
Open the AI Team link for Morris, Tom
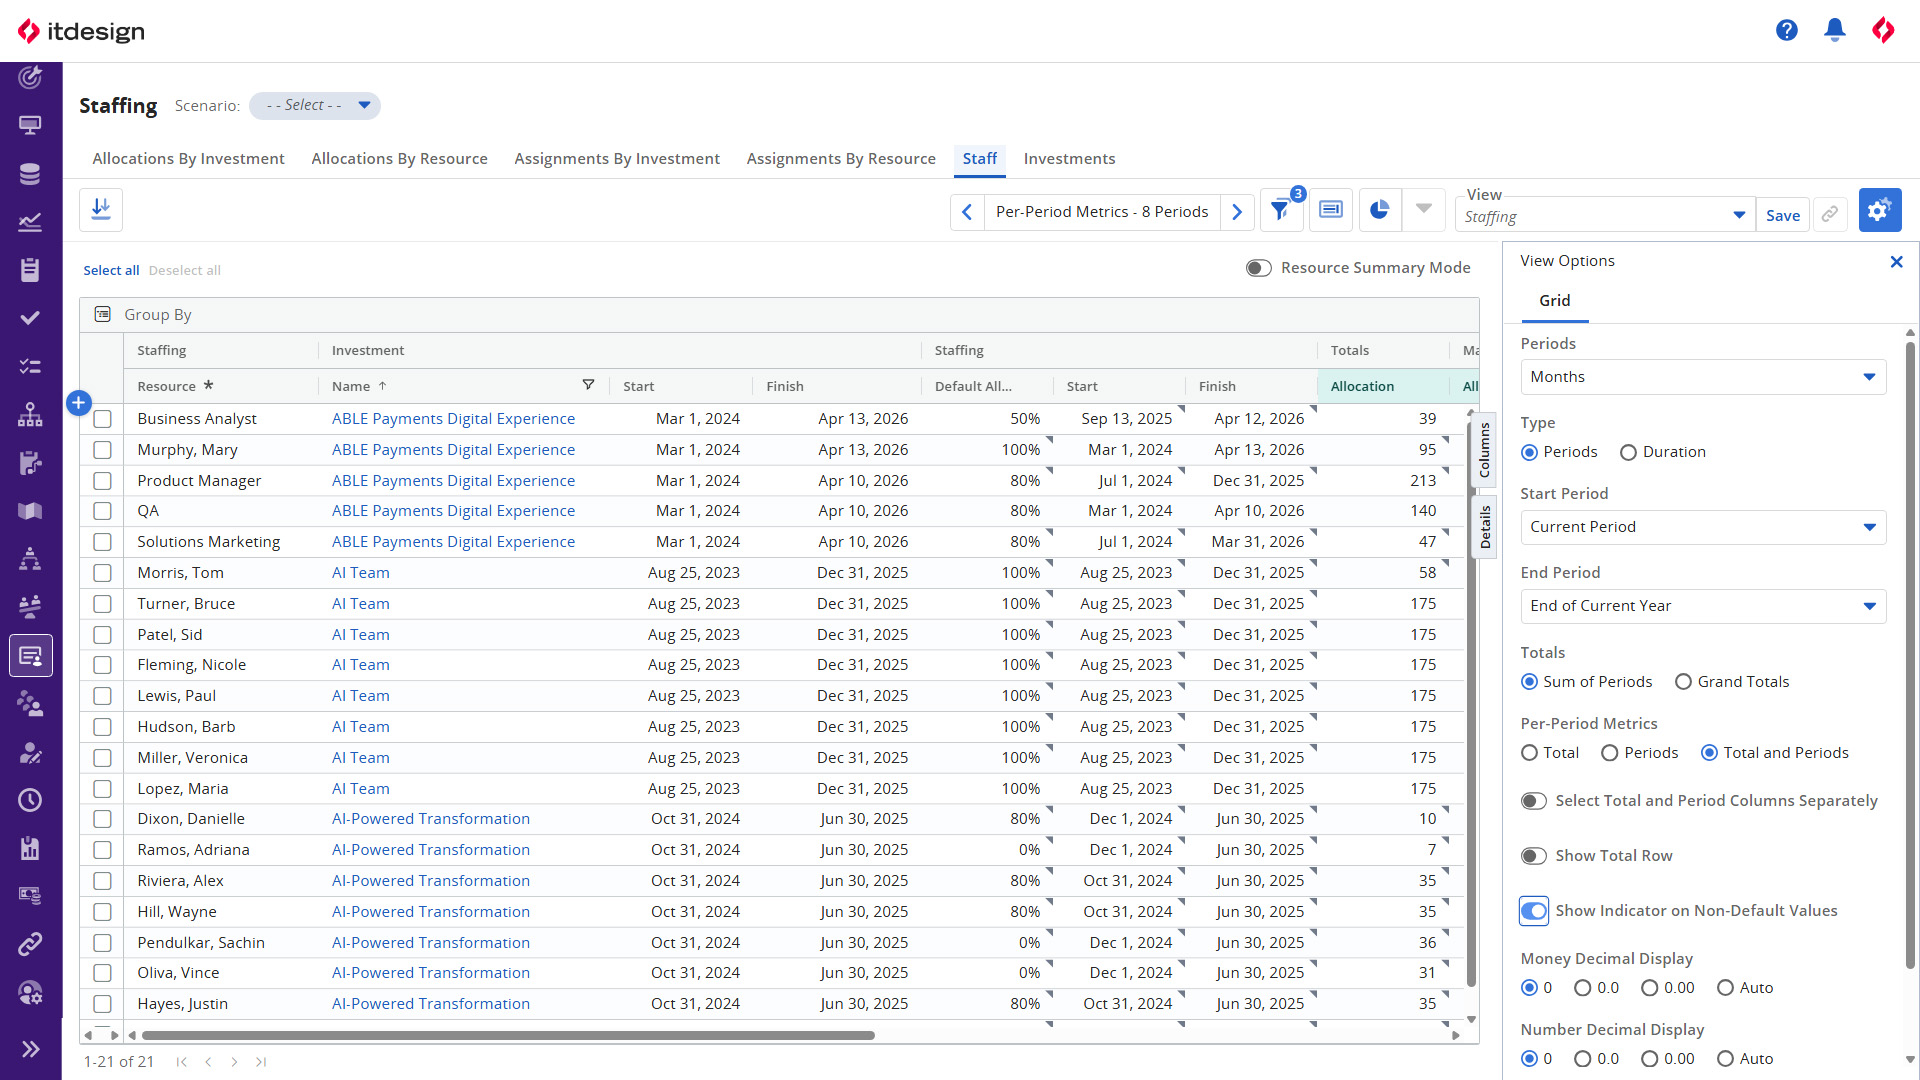[361, 573]
